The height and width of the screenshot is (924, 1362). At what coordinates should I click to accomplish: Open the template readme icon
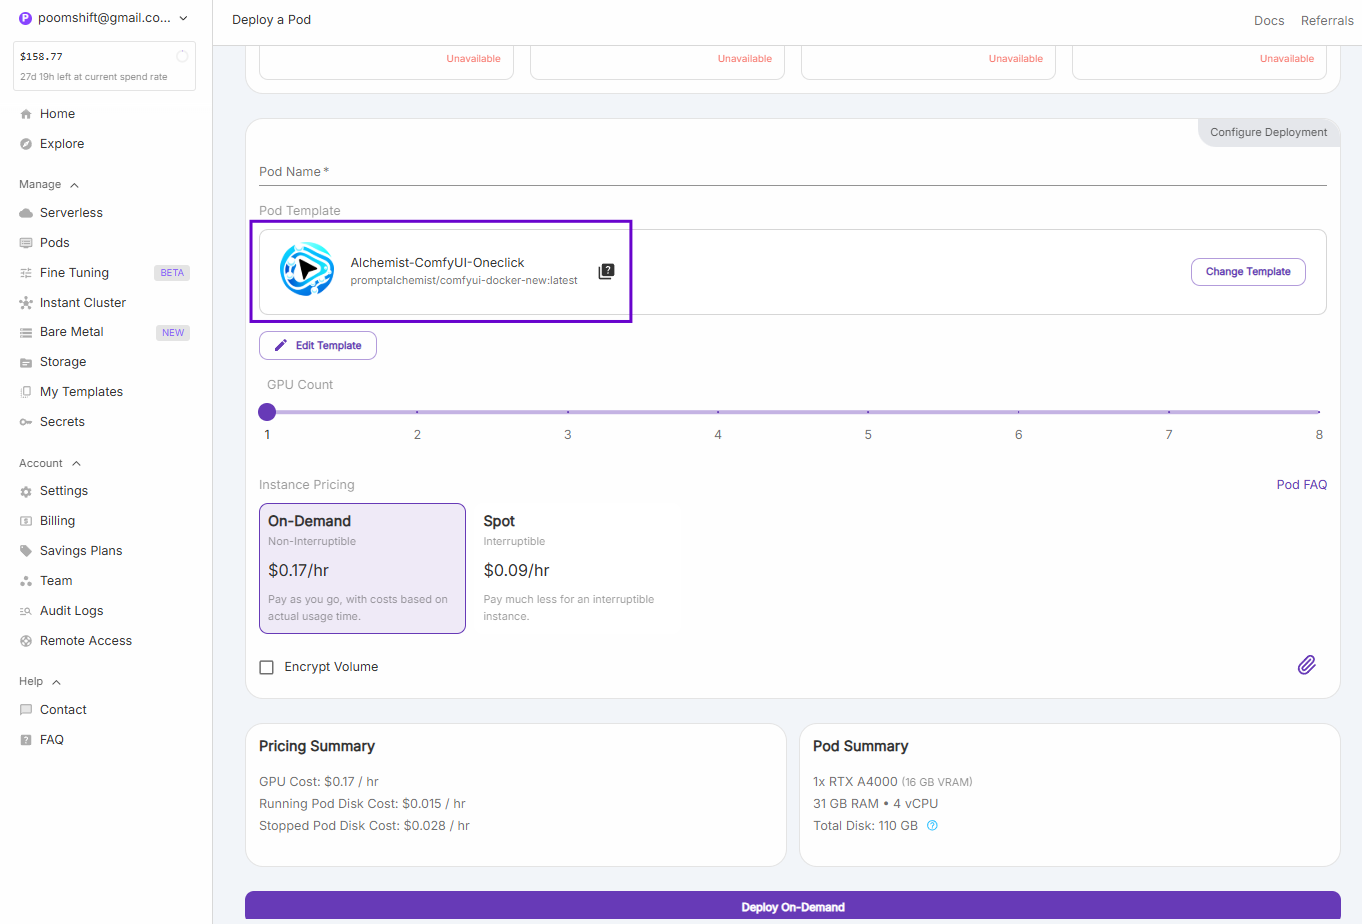(606, 272)
